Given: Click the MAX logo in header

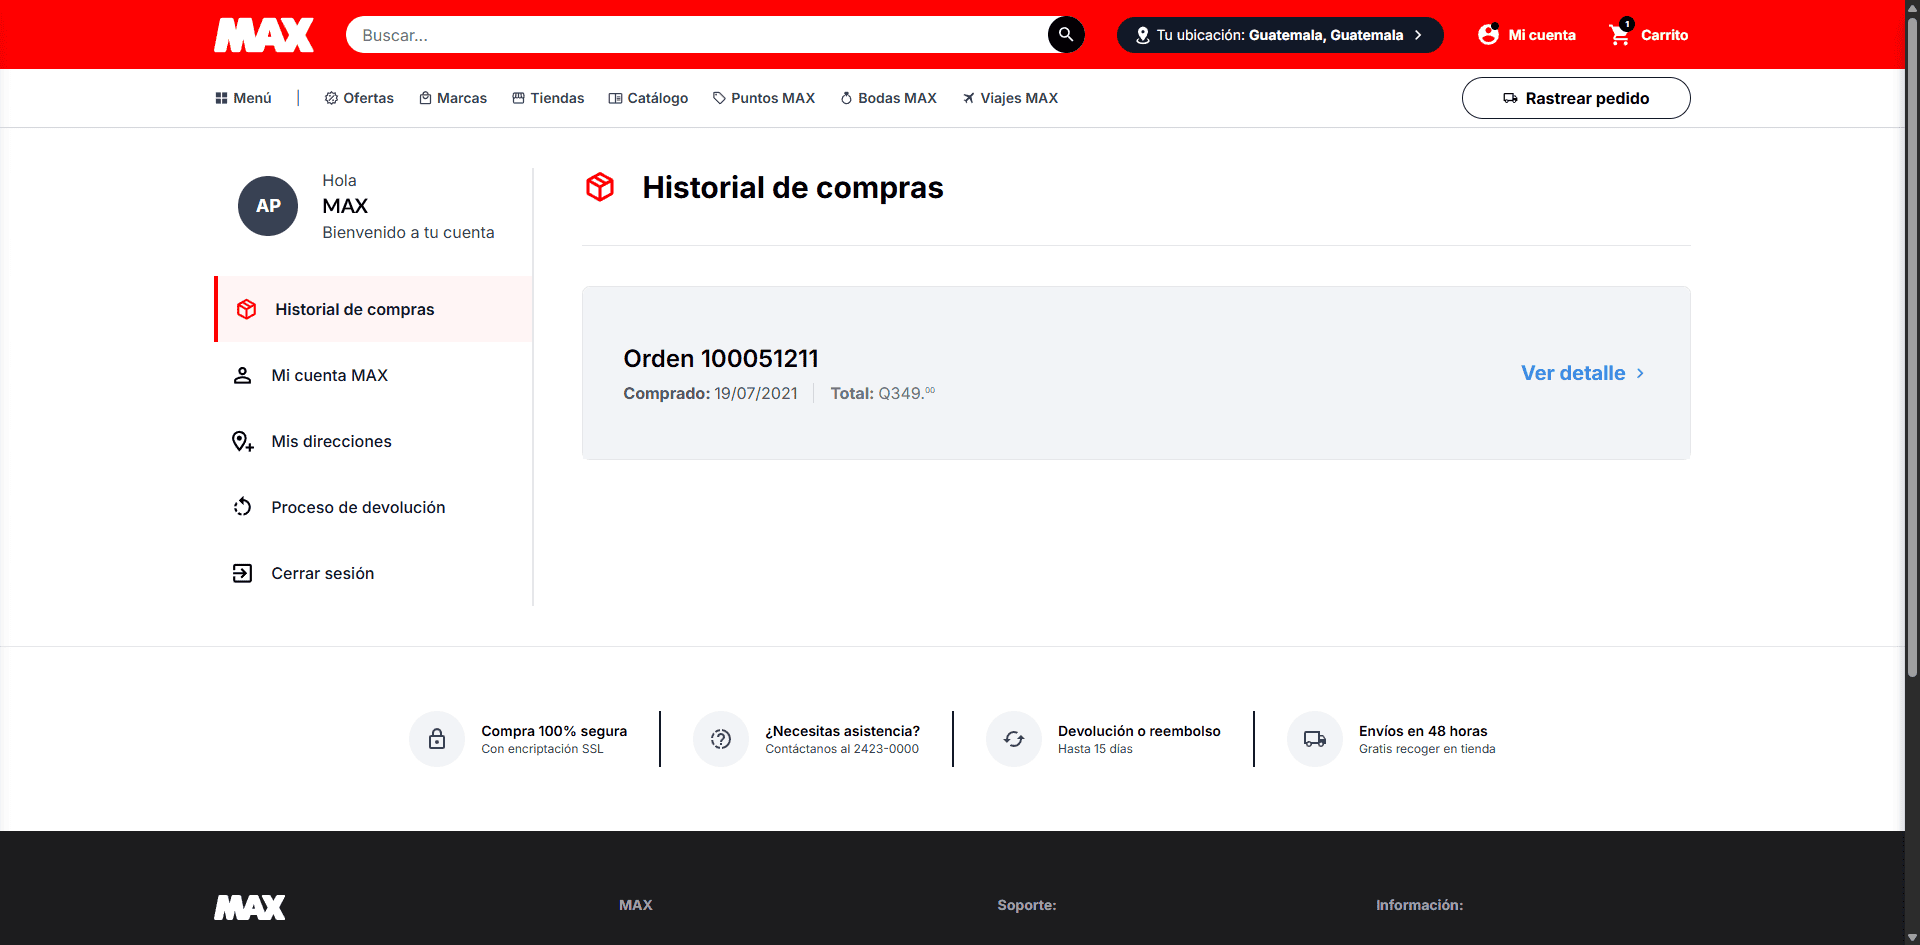Looking at the screenshot, I should coord(264,35).
